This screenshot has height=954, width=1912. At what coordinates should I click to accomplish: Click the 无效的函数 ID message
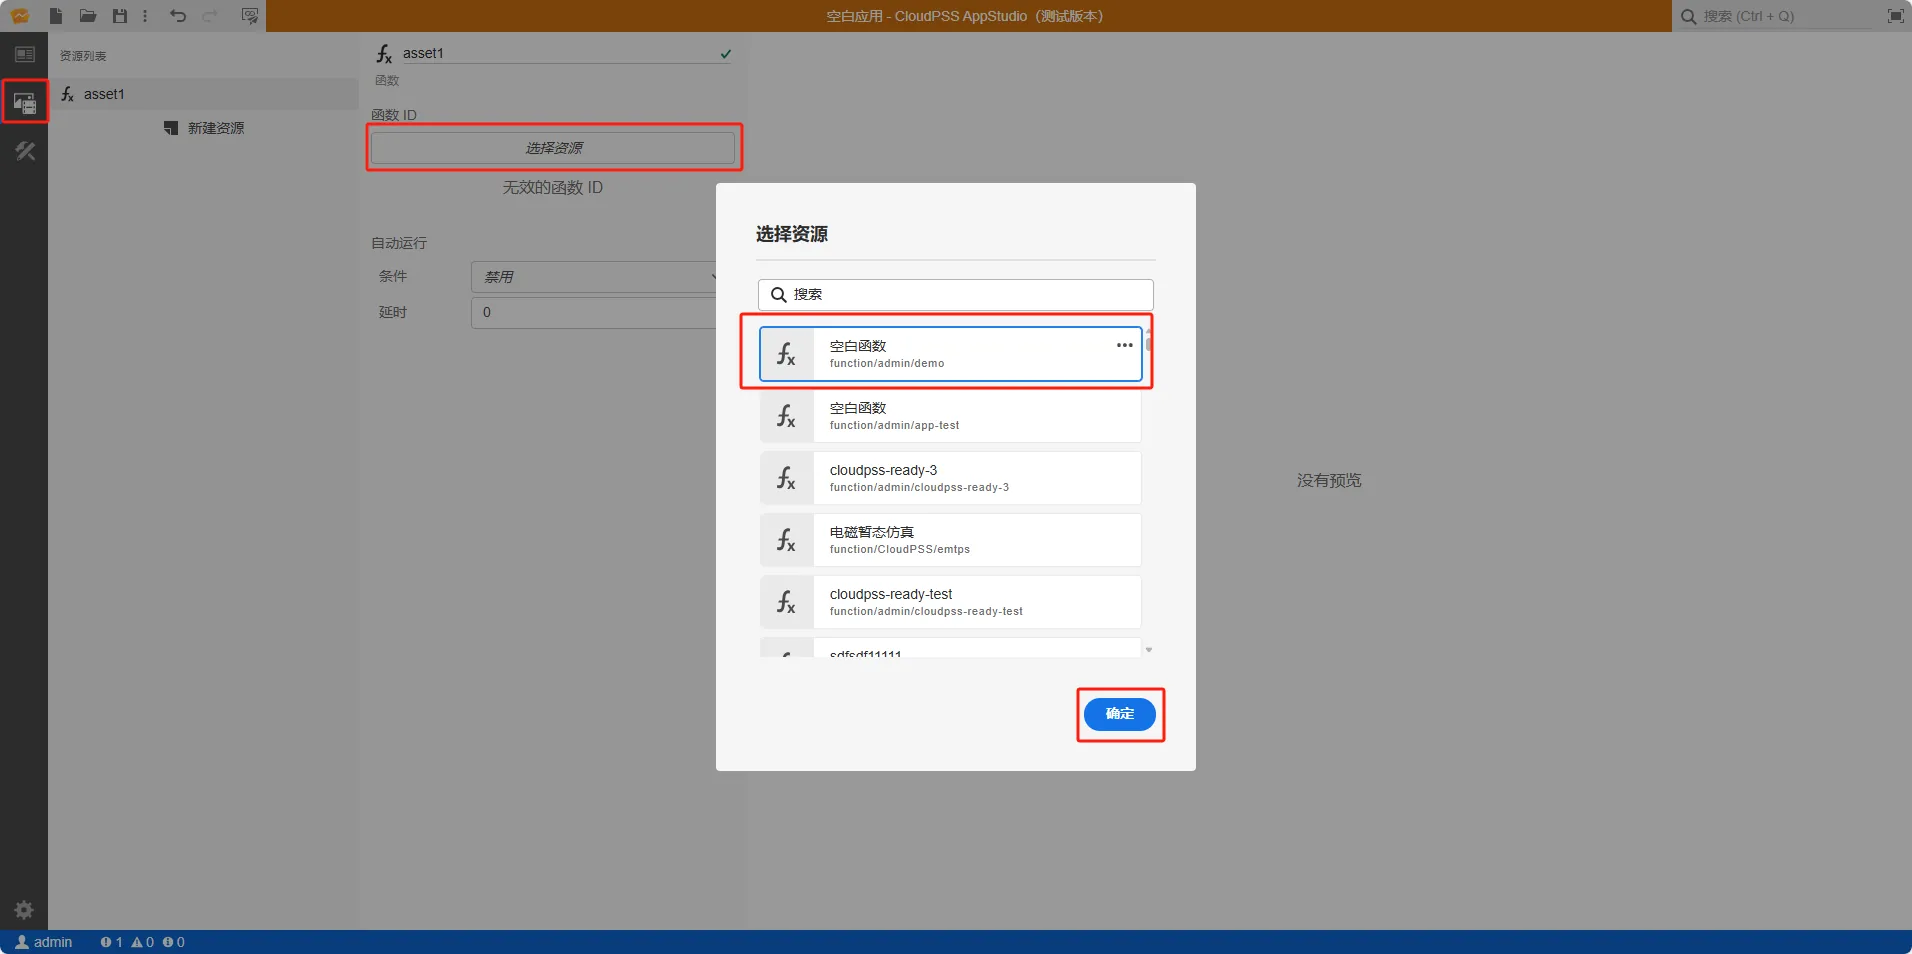pos(553,188)
